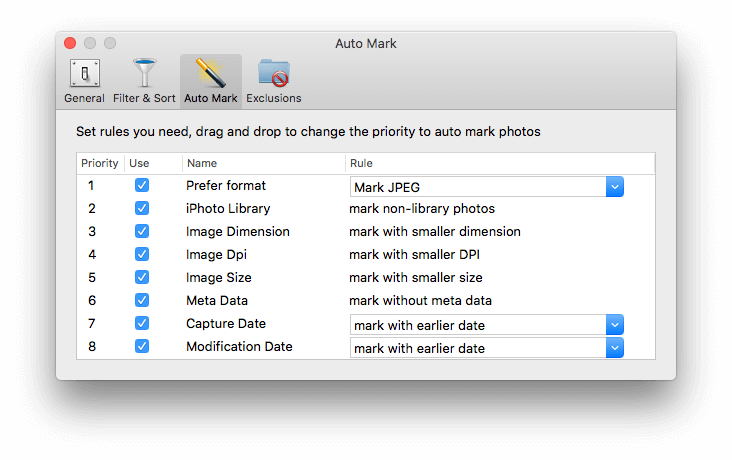The width and height of the screenshot is (732, 460).
Task: Click 'mark with smaller size' rule text
Action: tap(415, 277)
